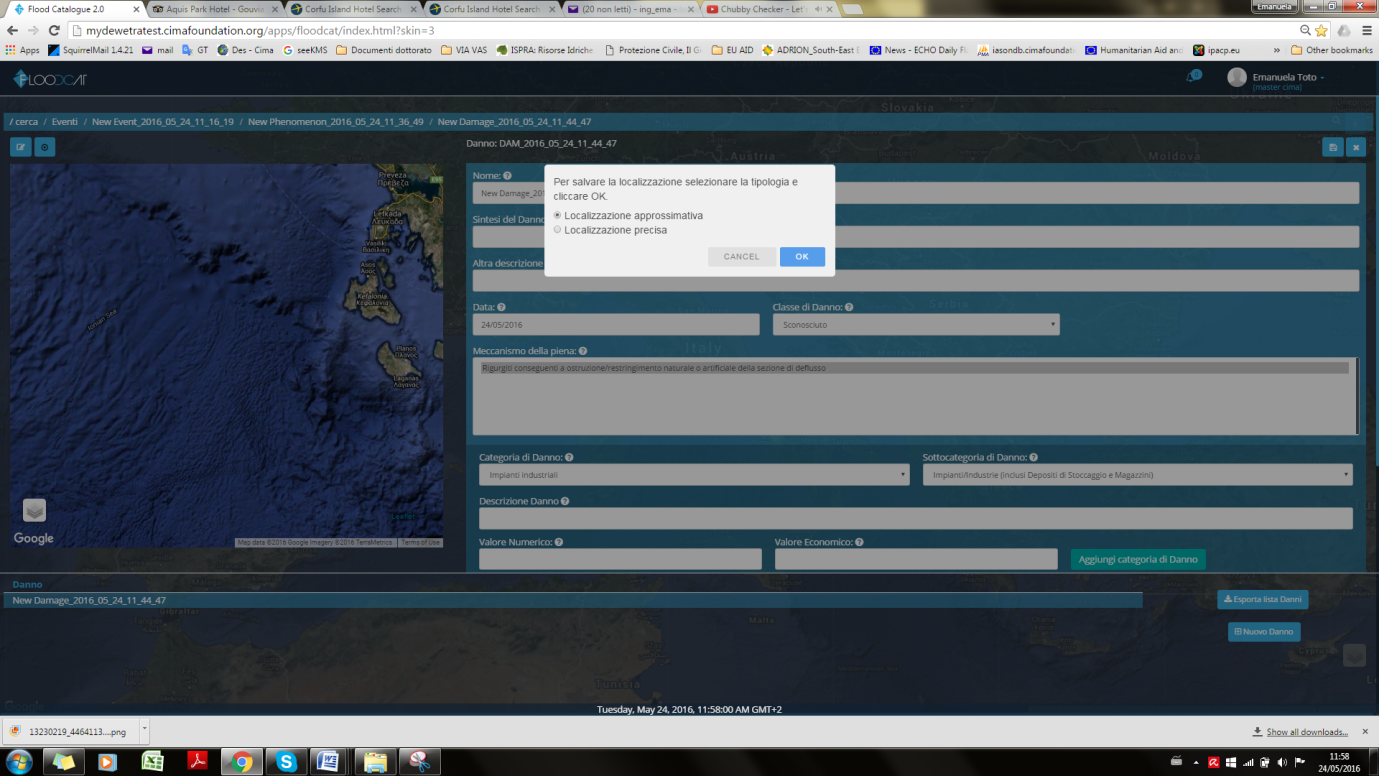The image size is (1379, 776).
Task: Go to 'cerca' in the breadcrumb
Action: (26, 122)
